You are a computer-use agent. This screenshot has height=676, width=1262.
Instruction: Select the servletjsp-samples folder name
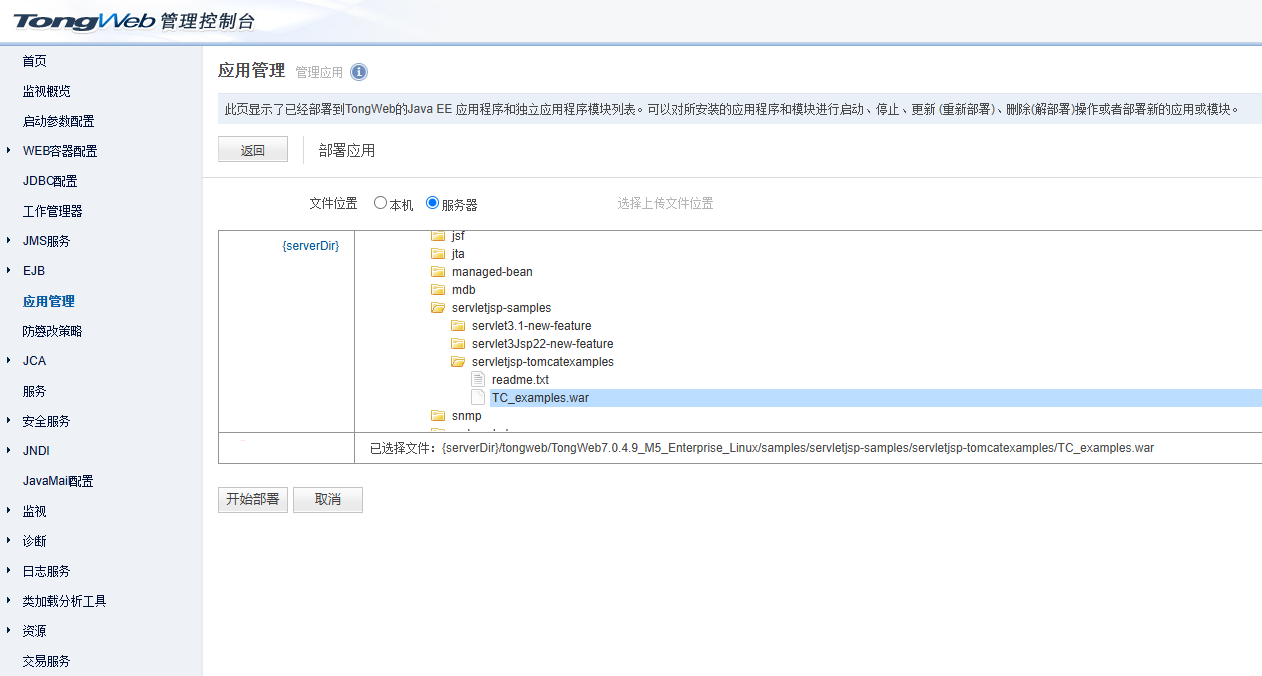tap(501, 308)
